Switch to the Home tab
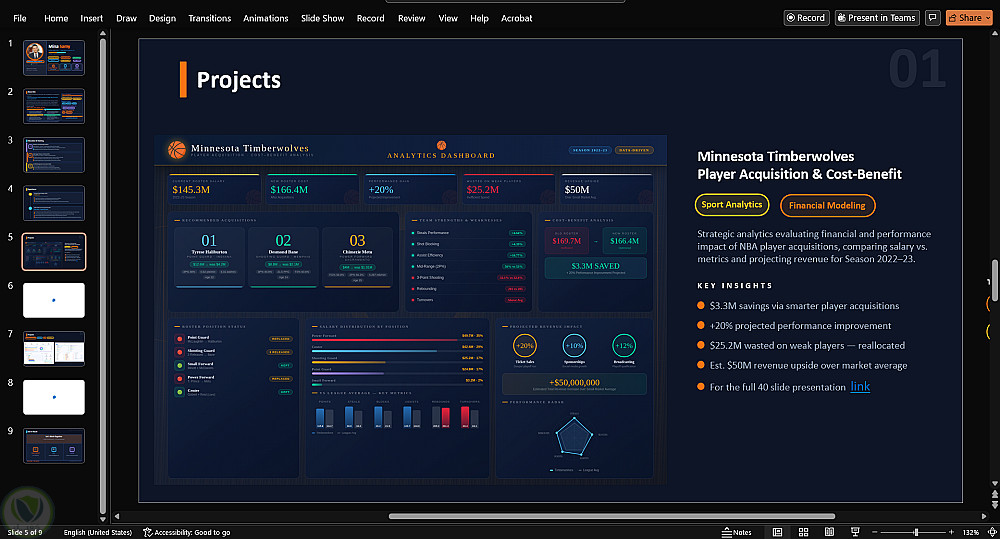Image resolution: width=1000 pixels, height=539 pixels. (x=56, y=18)
